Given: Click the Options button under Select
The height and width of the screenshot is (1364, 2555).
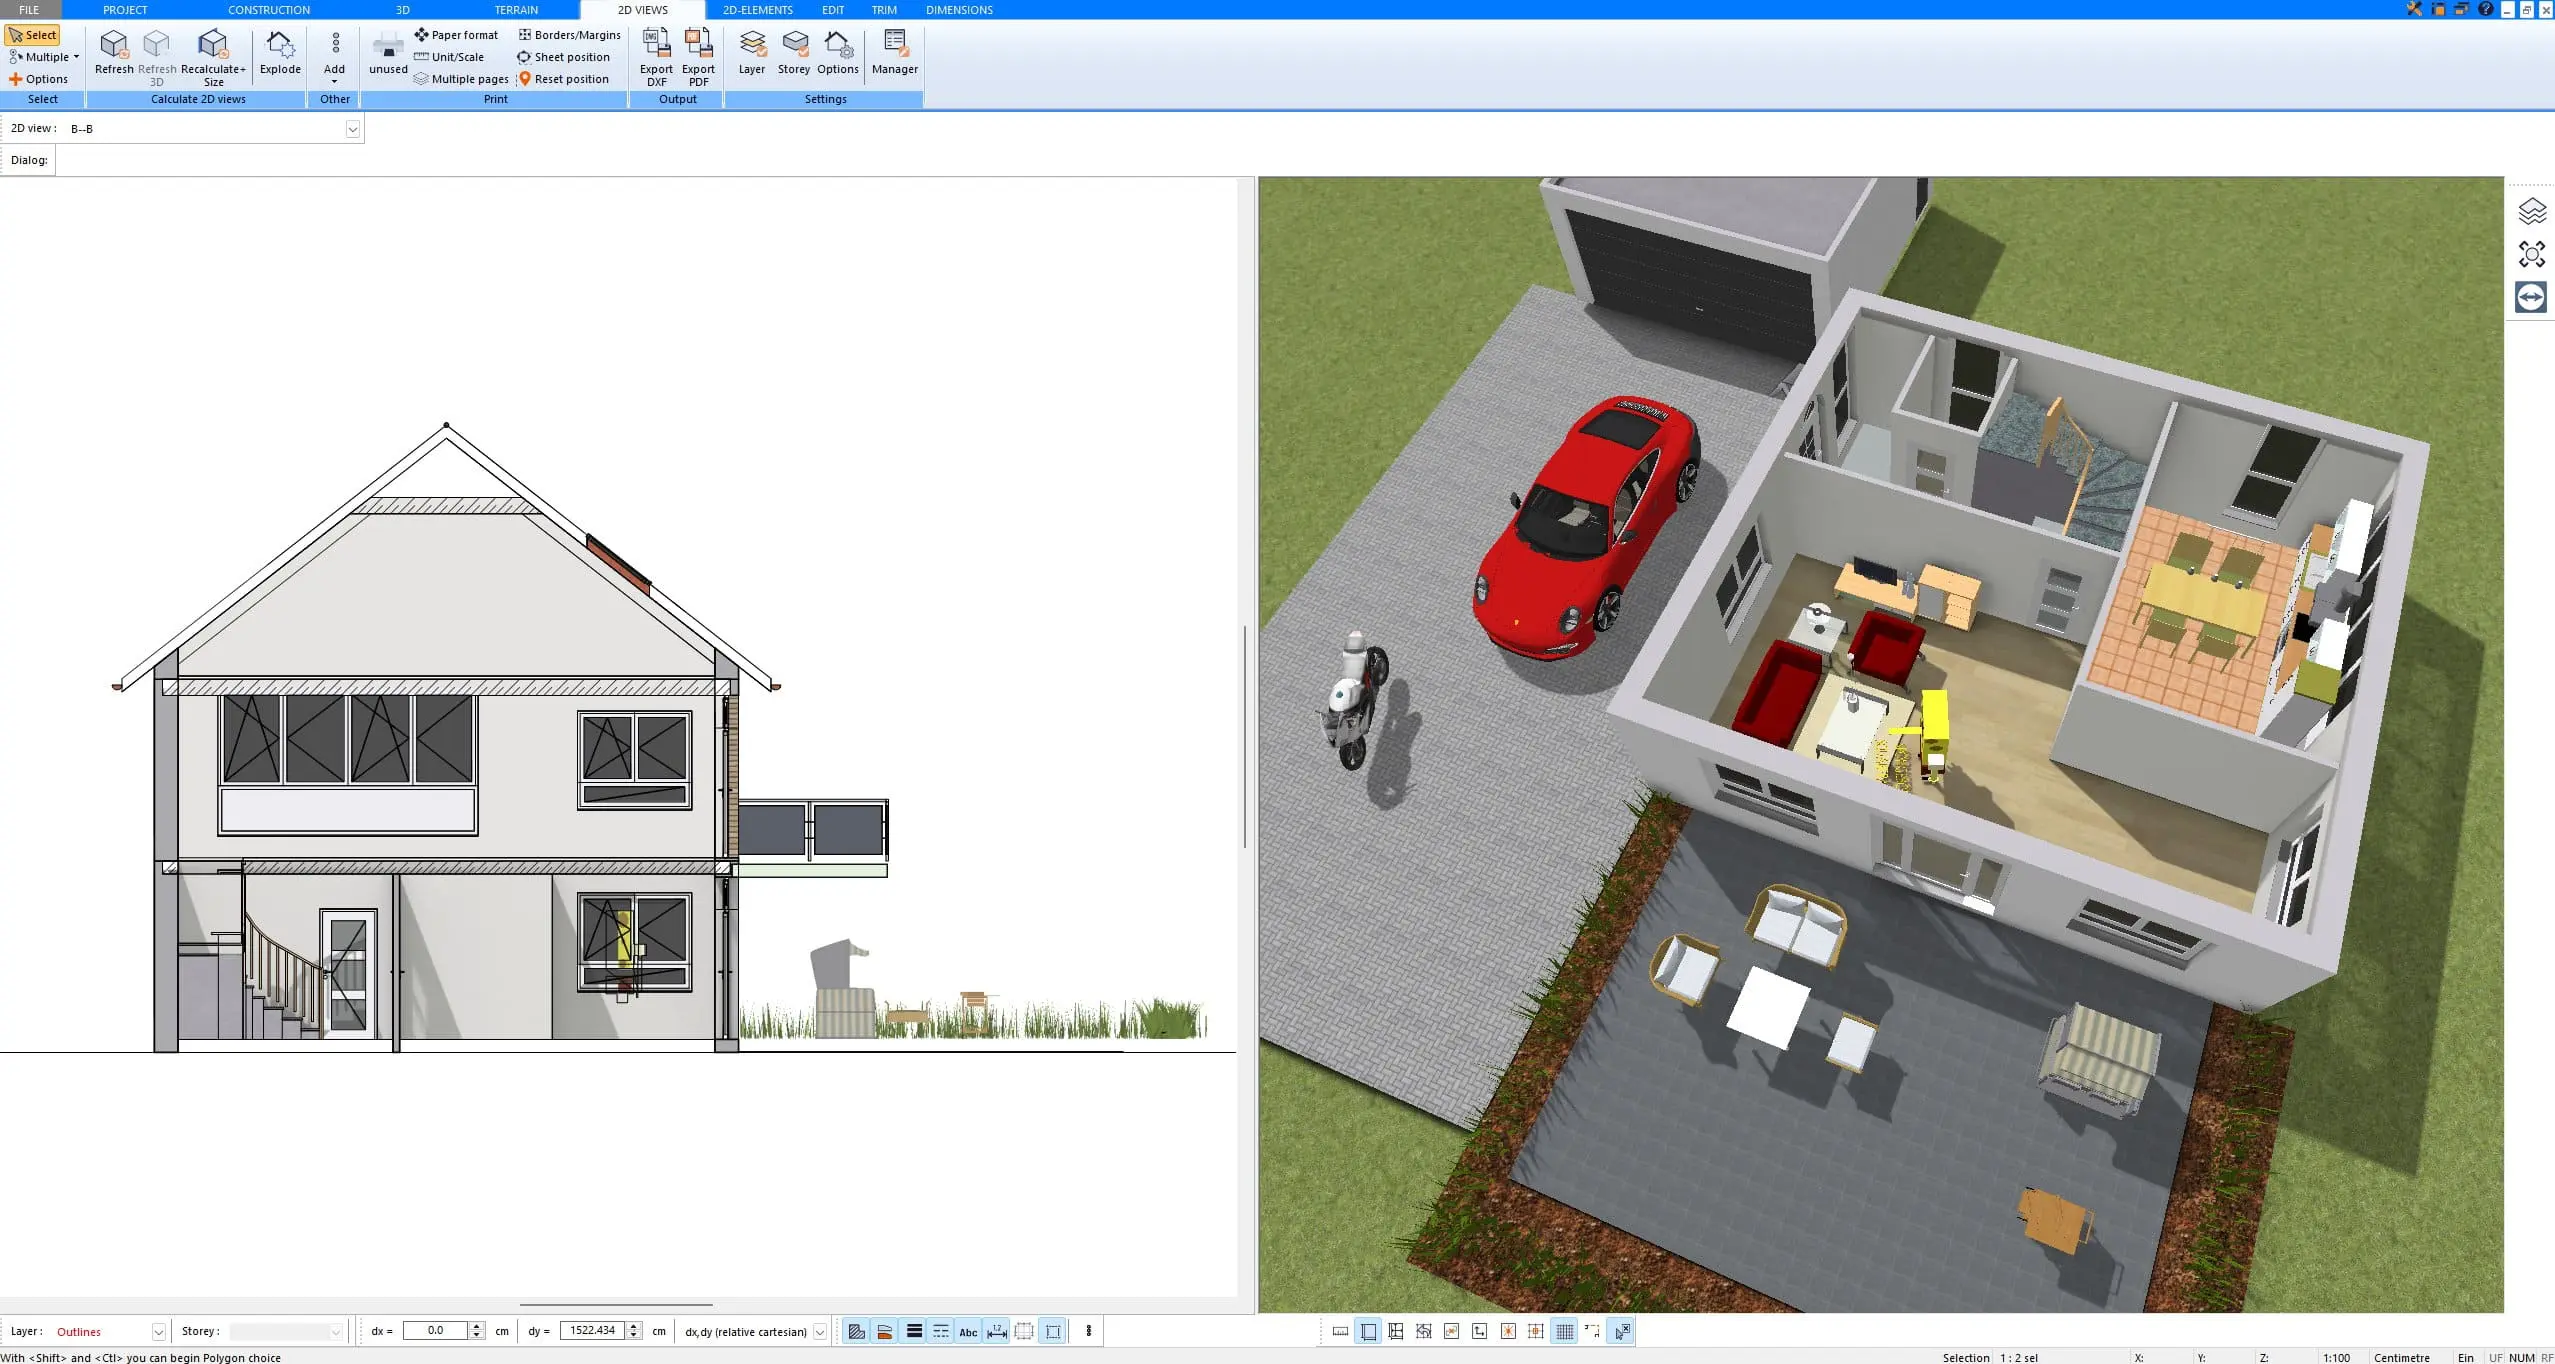Looking at the screenshot, I should (x=39, y=79).
